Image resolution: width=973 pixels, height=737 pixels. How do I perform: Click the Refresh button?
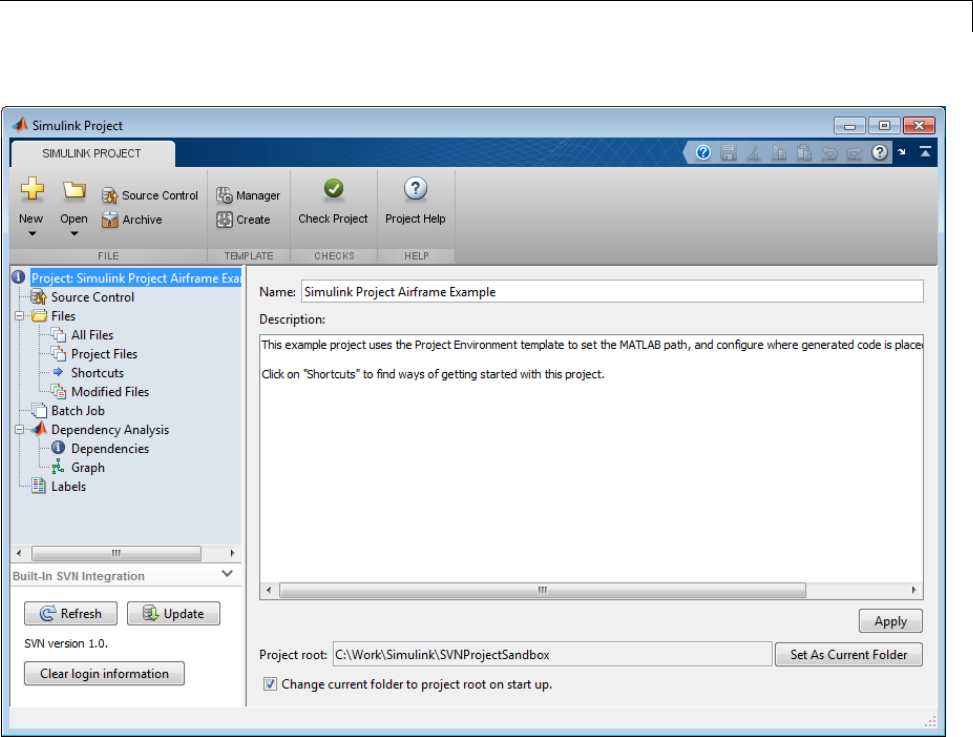pos(71,614)
